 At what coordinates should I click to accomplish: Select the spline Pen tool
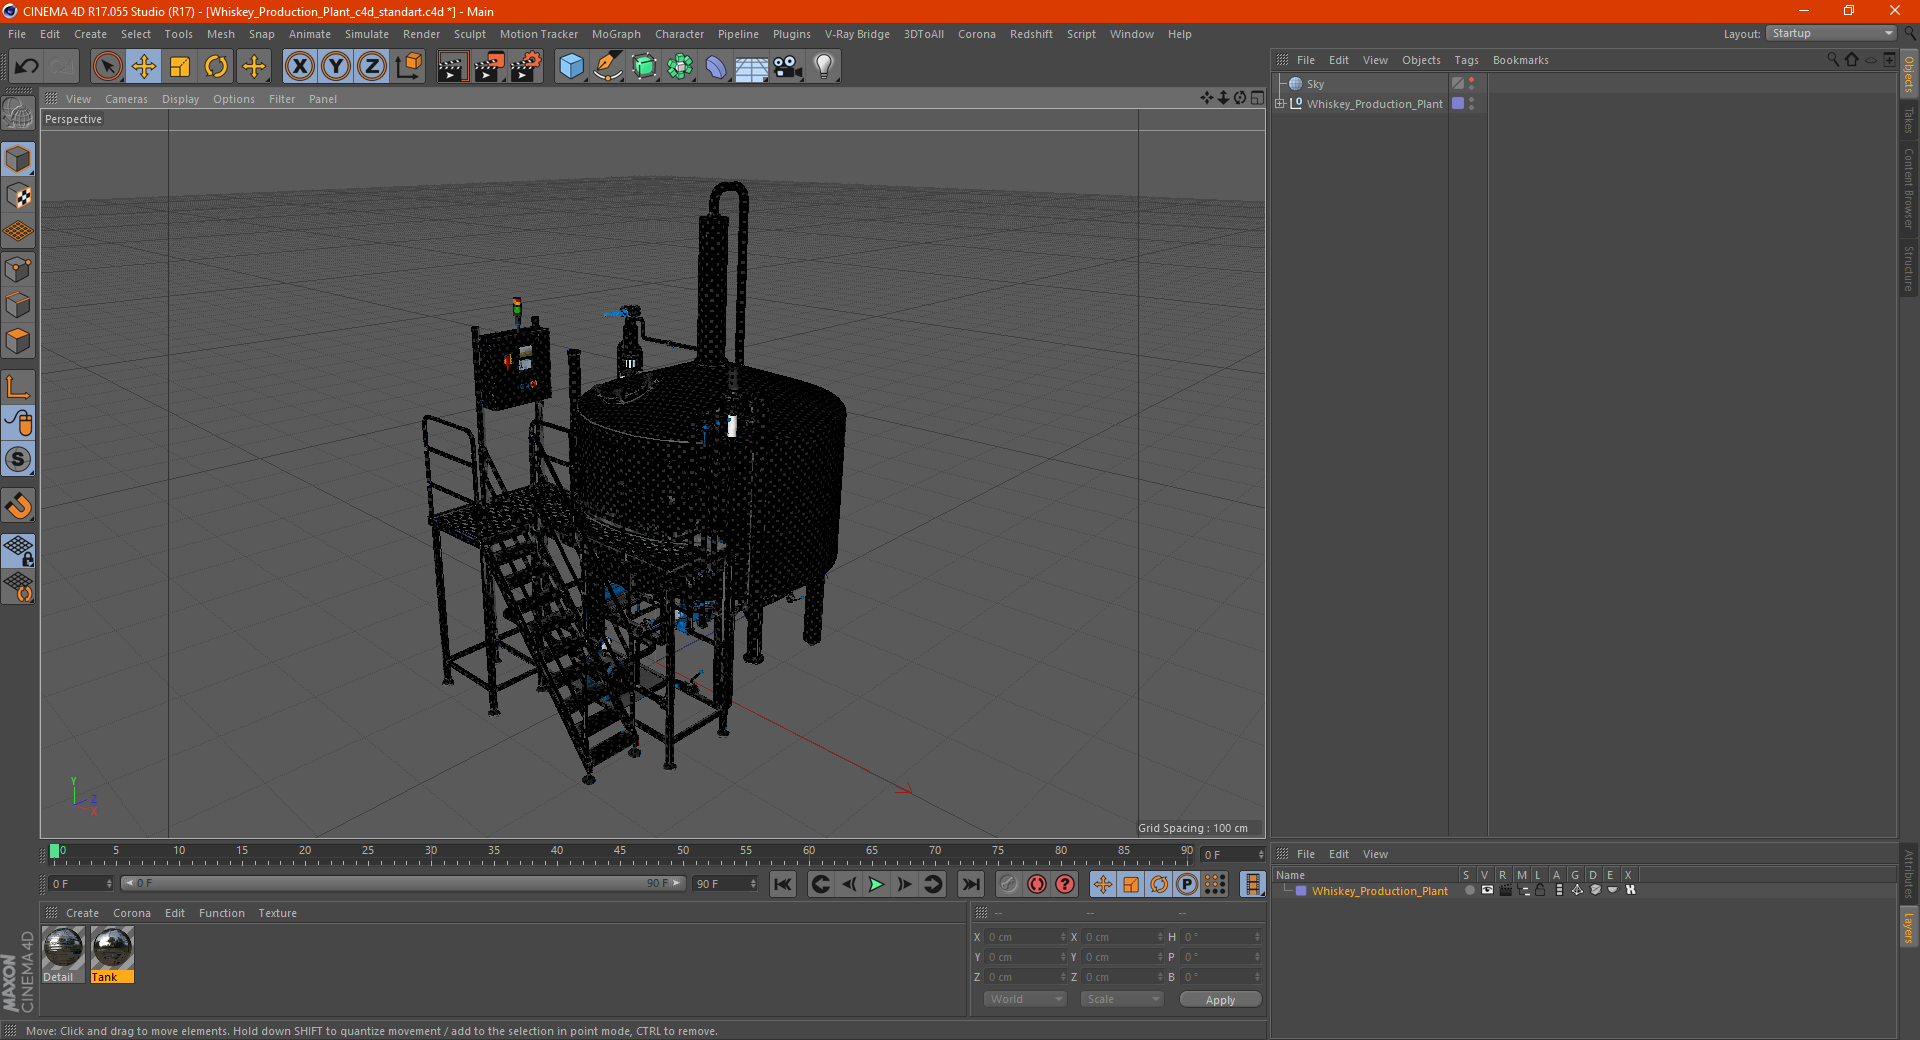pos(608,67)
